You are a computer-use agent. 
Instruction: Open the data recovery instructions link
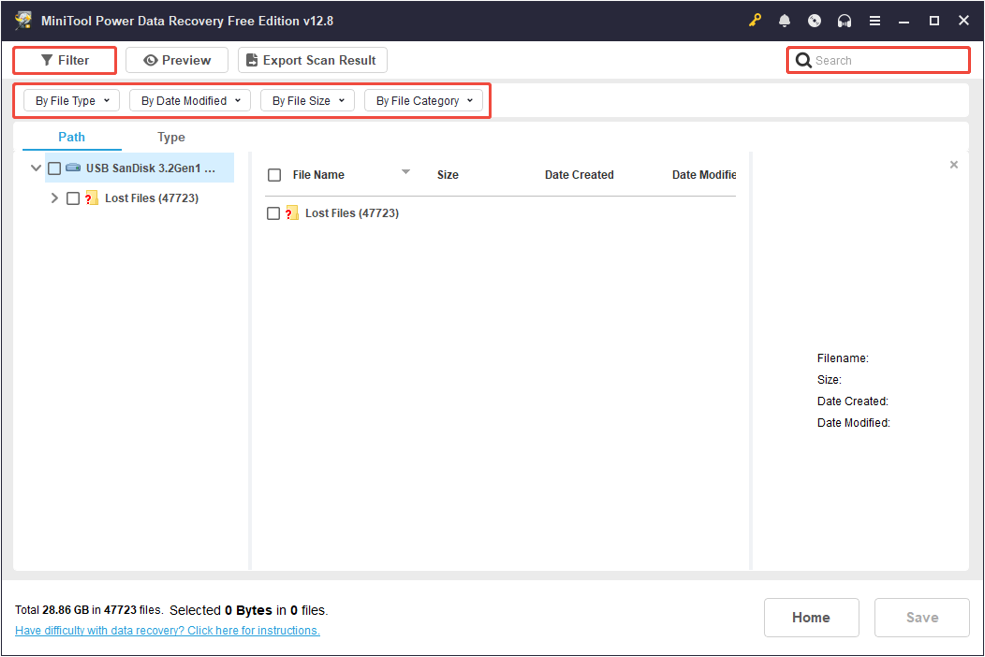point(169,630)
